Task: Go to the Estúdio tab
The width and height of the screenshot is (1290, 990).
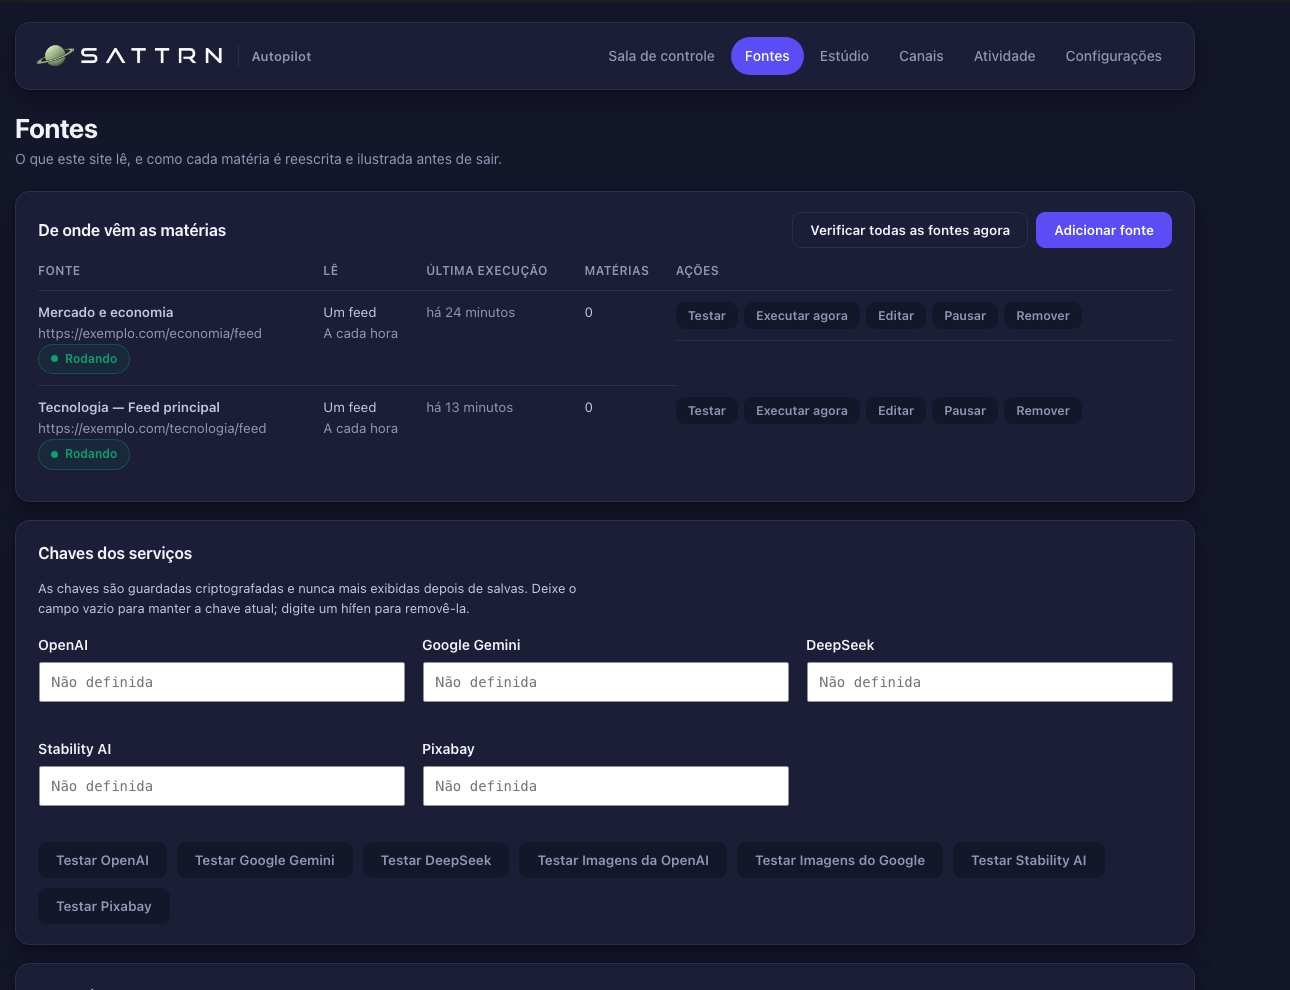Action: pos(844,56)
